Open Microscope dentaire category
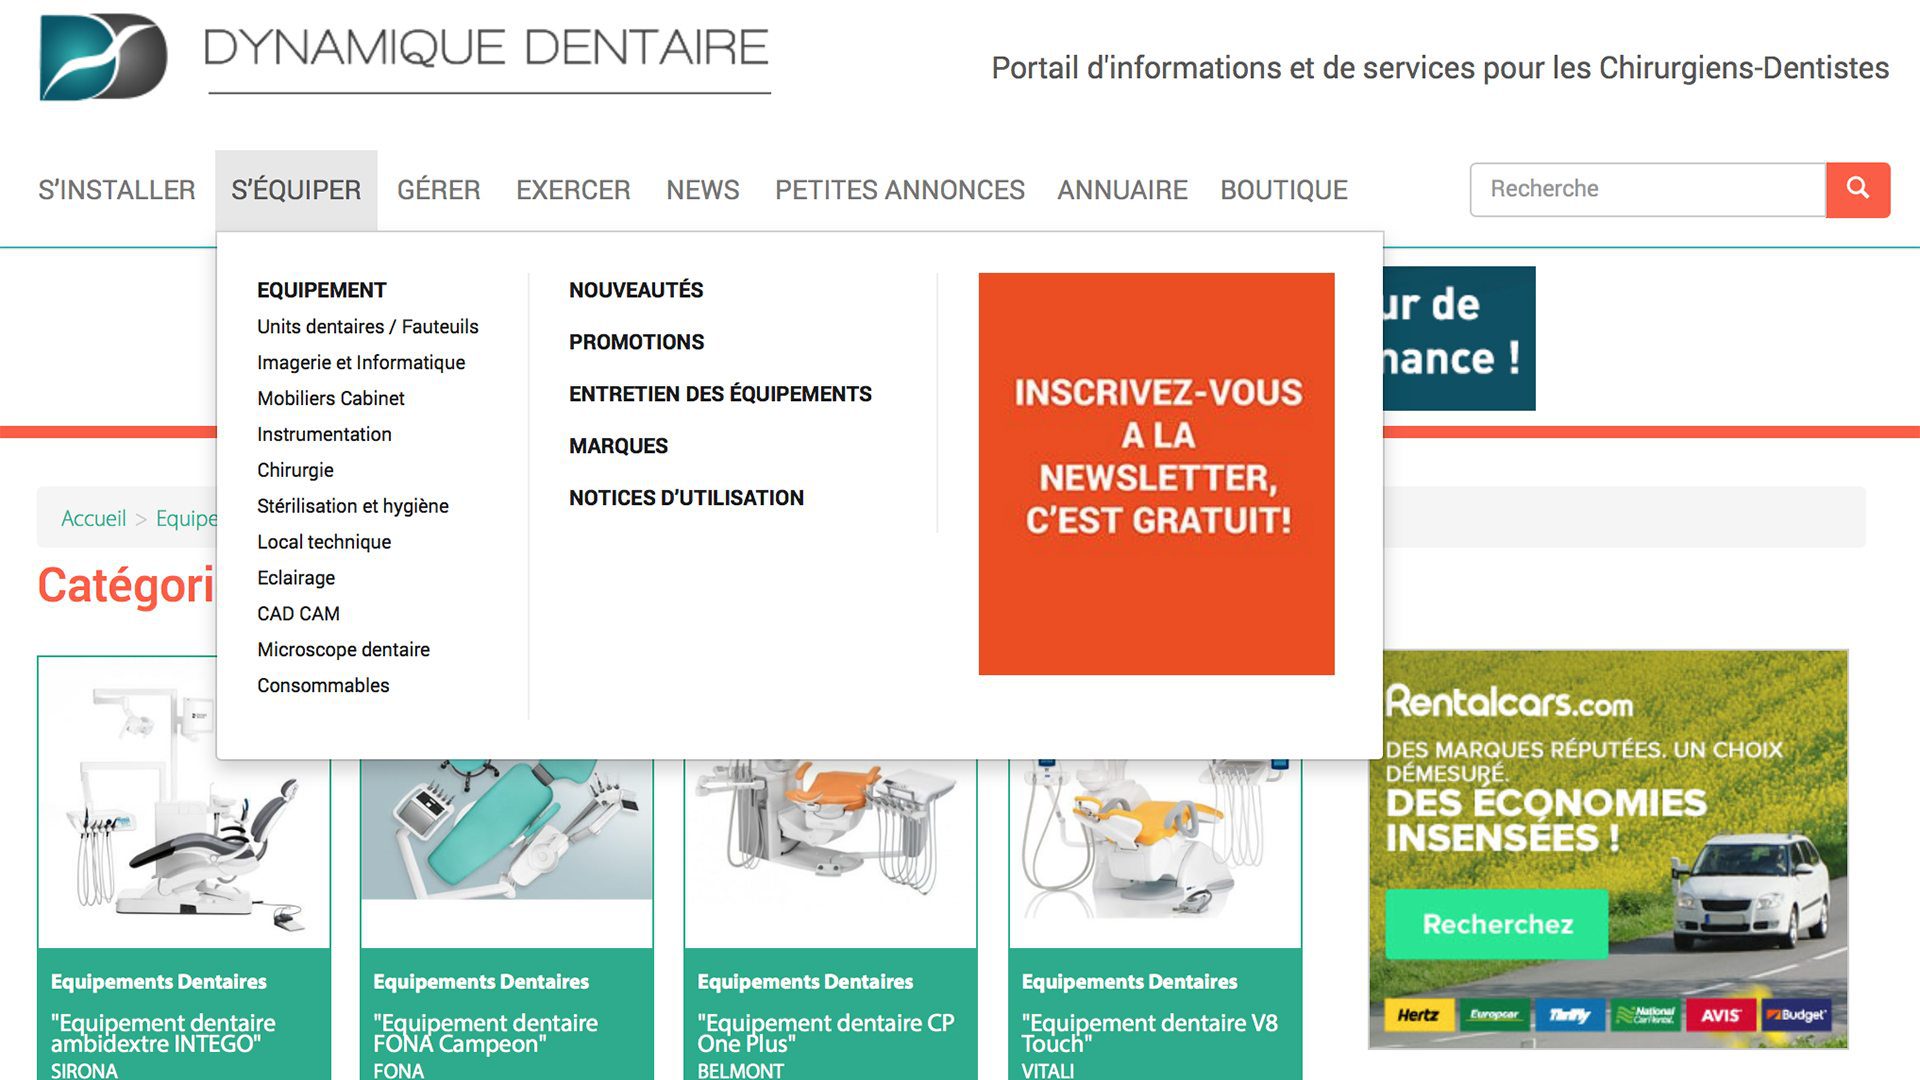Image resolution: width=1920 pixels, height=1080 pixels. pos(343,650)
